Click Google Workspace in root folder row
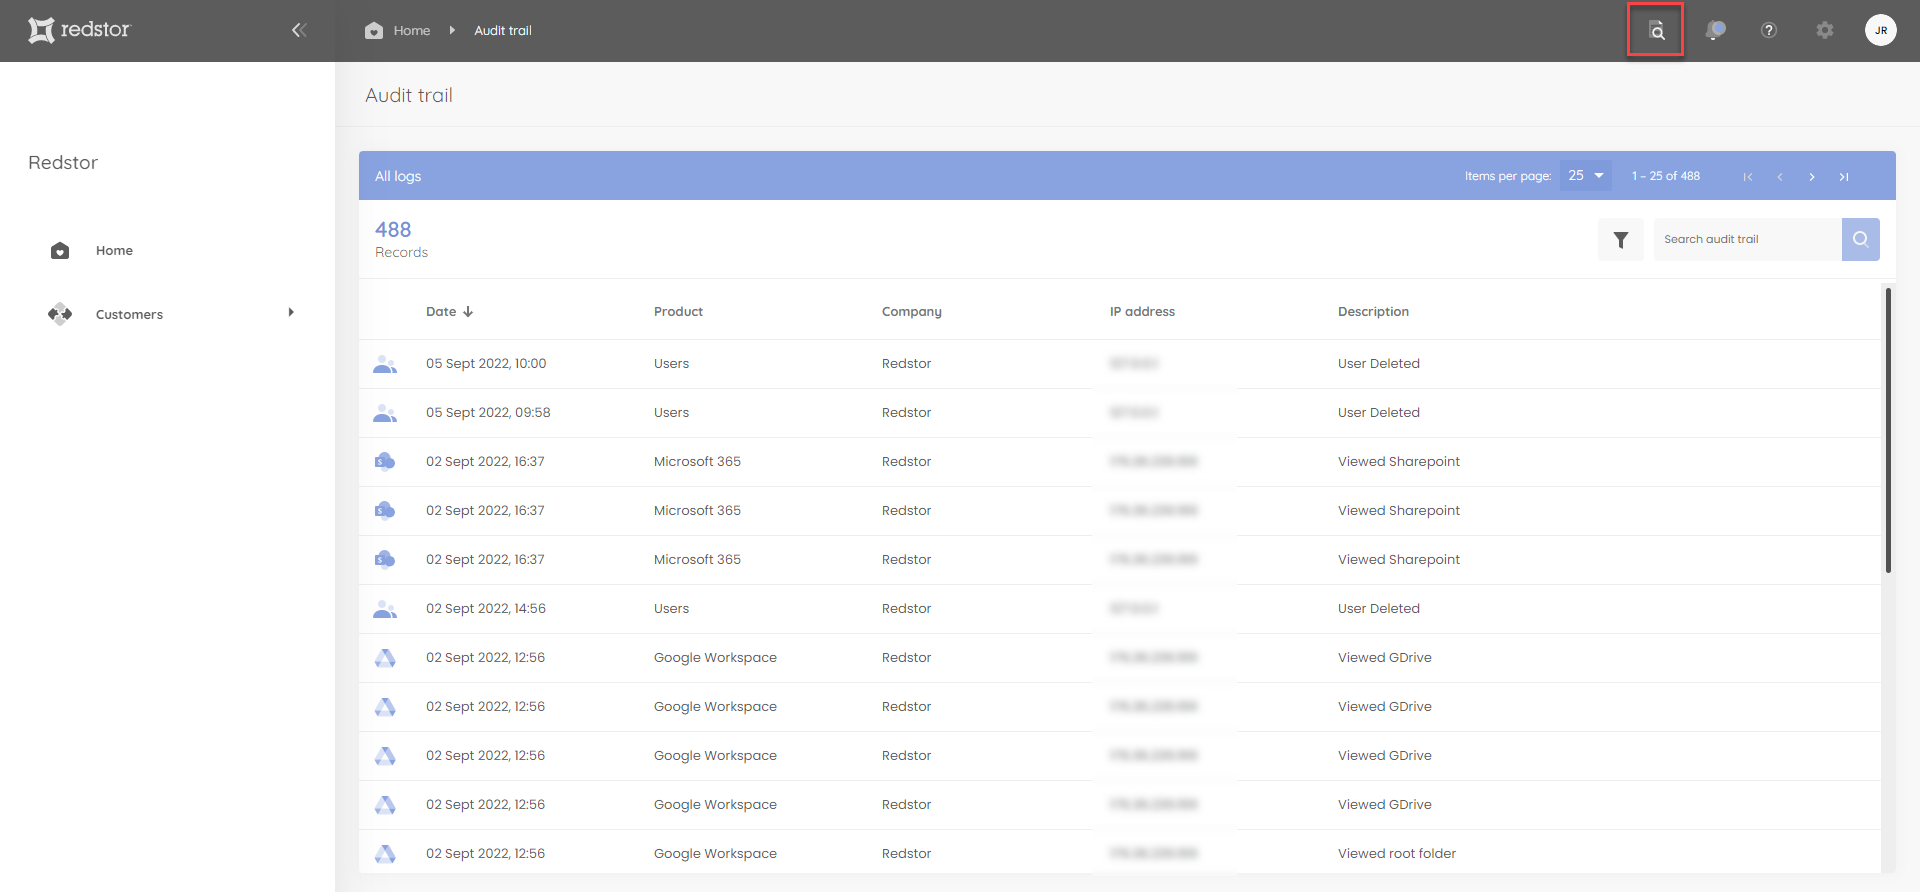The height and width of the screenshot is (892, 1922). [x=715, y=854]
